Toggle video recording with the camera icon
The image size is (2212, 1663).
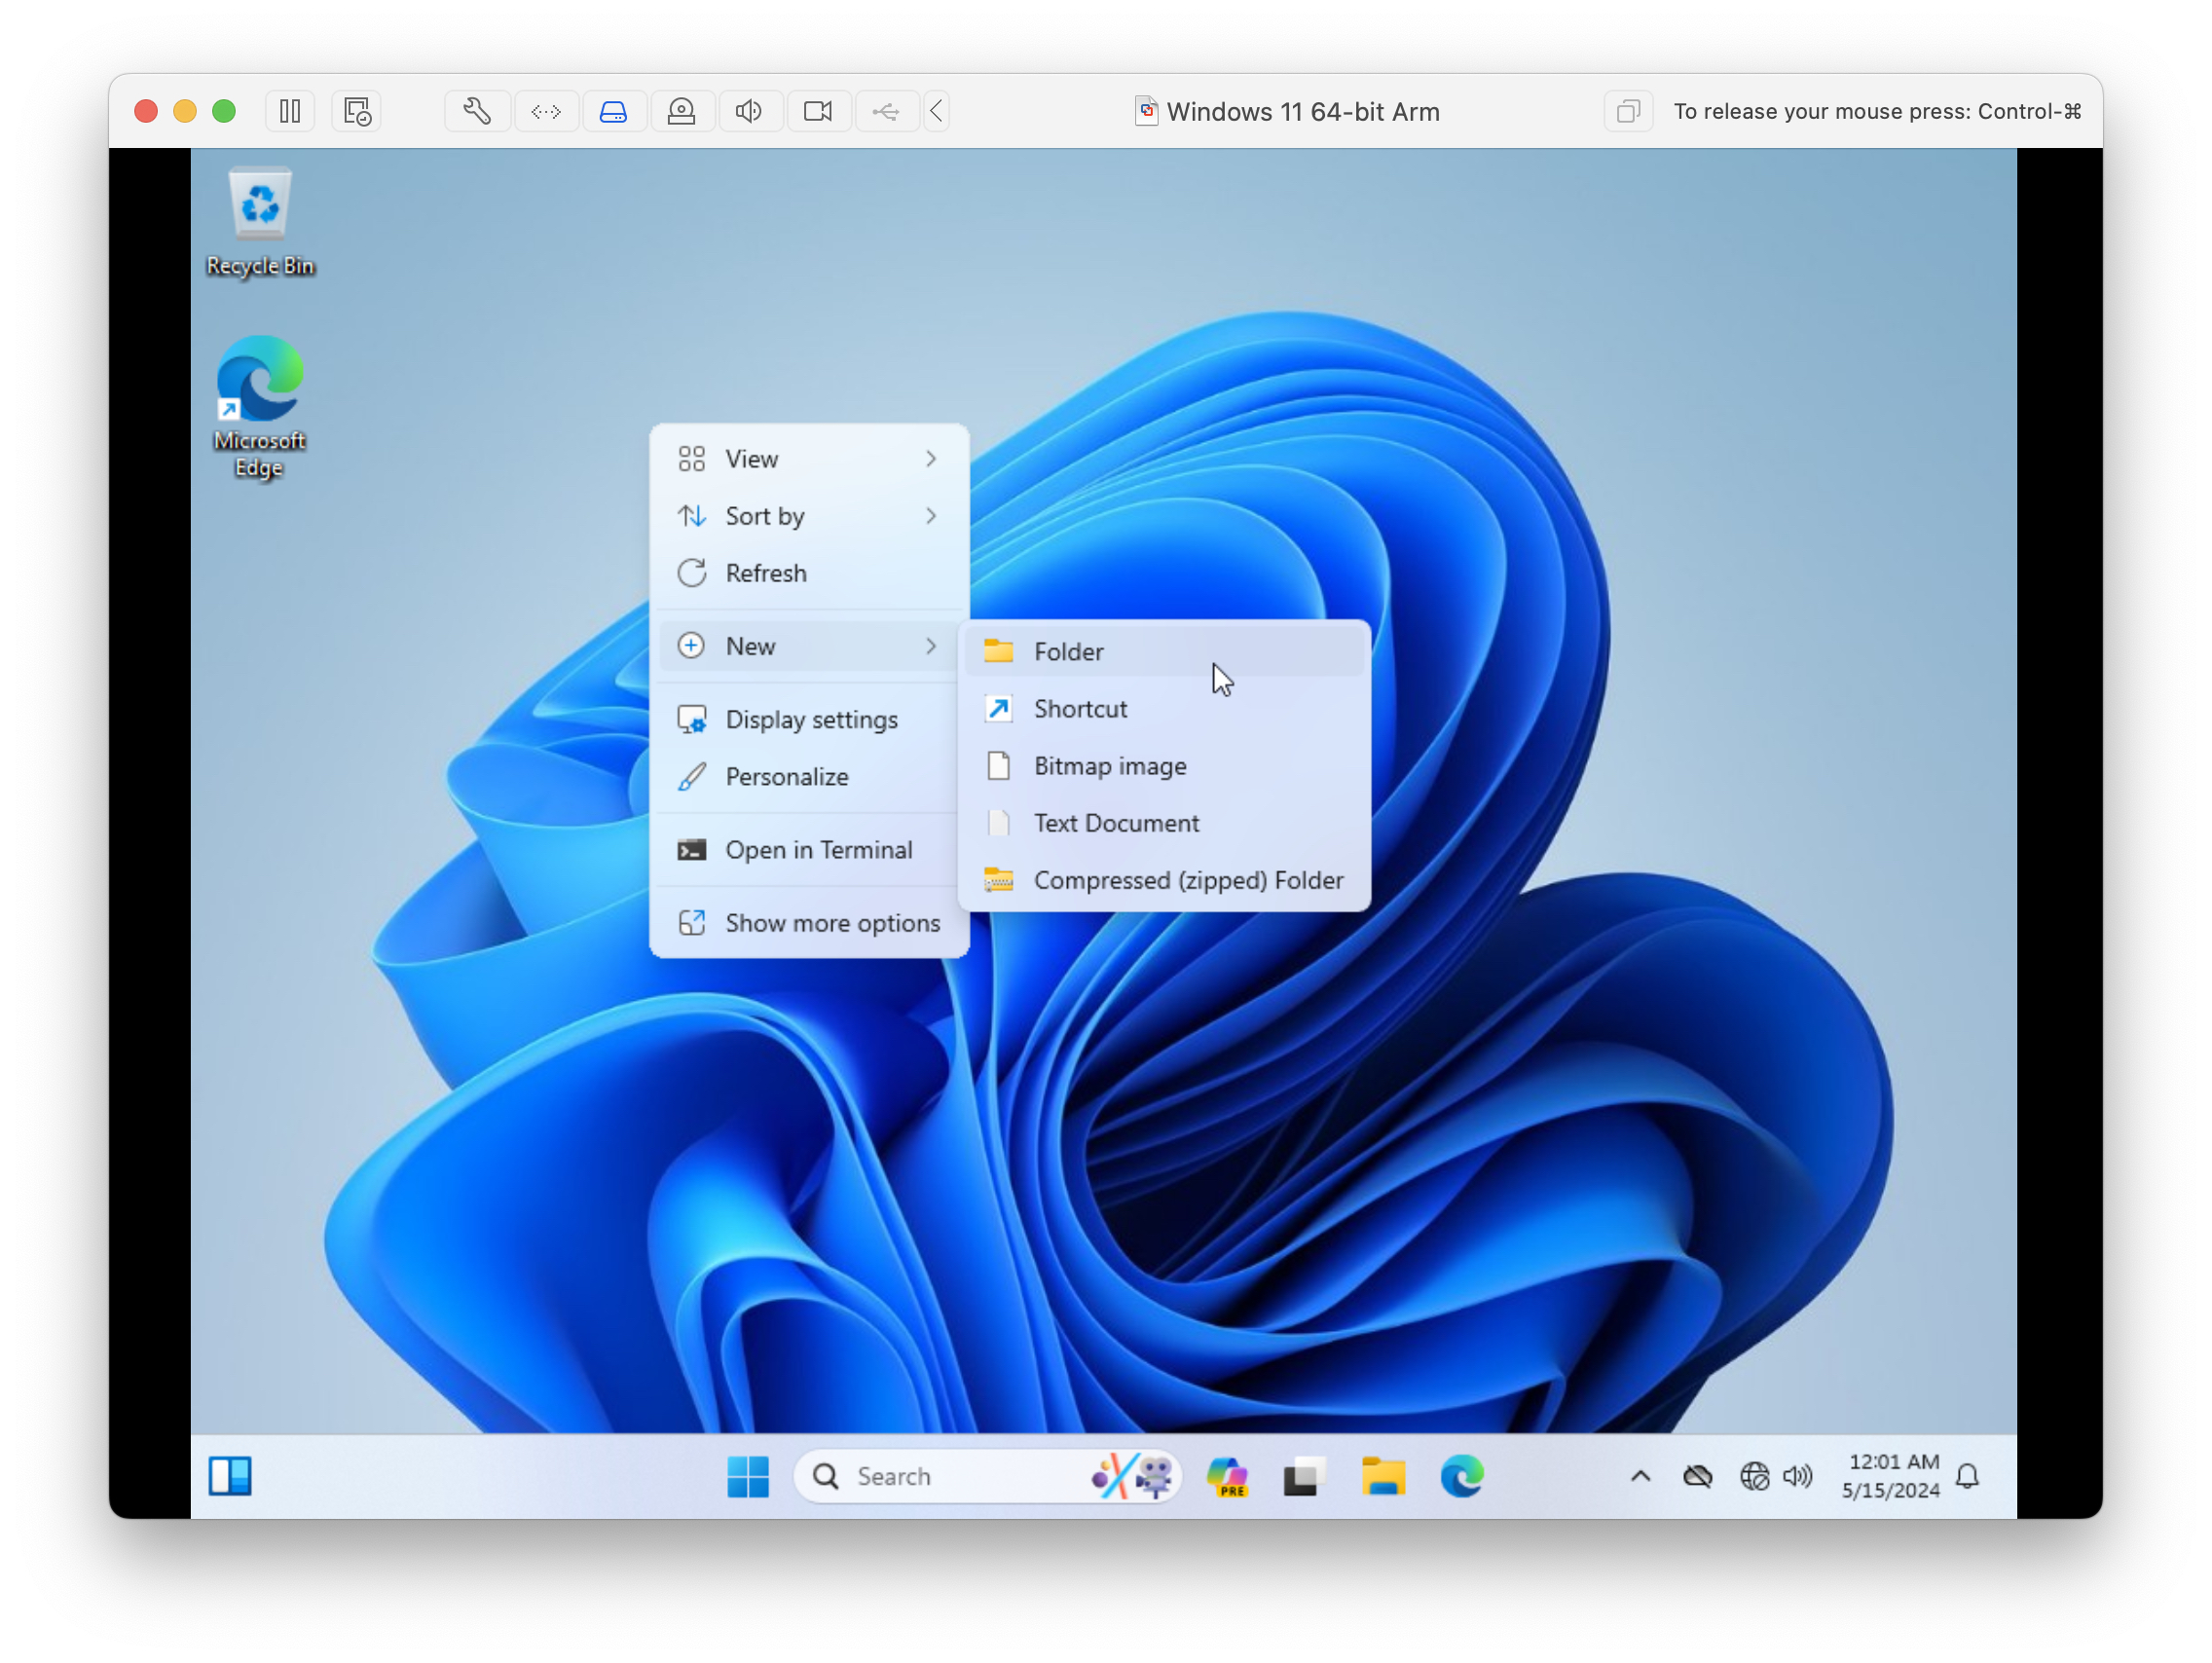click(819, 111)
